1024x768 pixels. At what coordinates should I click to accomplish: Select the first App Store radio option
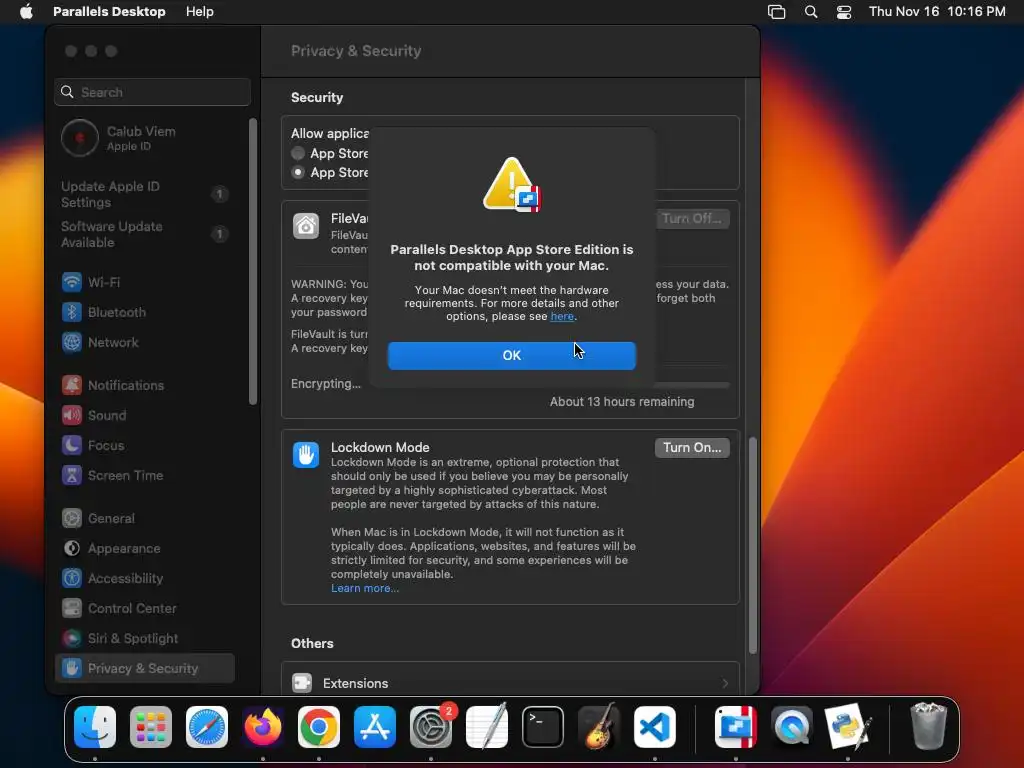(298, 153)
